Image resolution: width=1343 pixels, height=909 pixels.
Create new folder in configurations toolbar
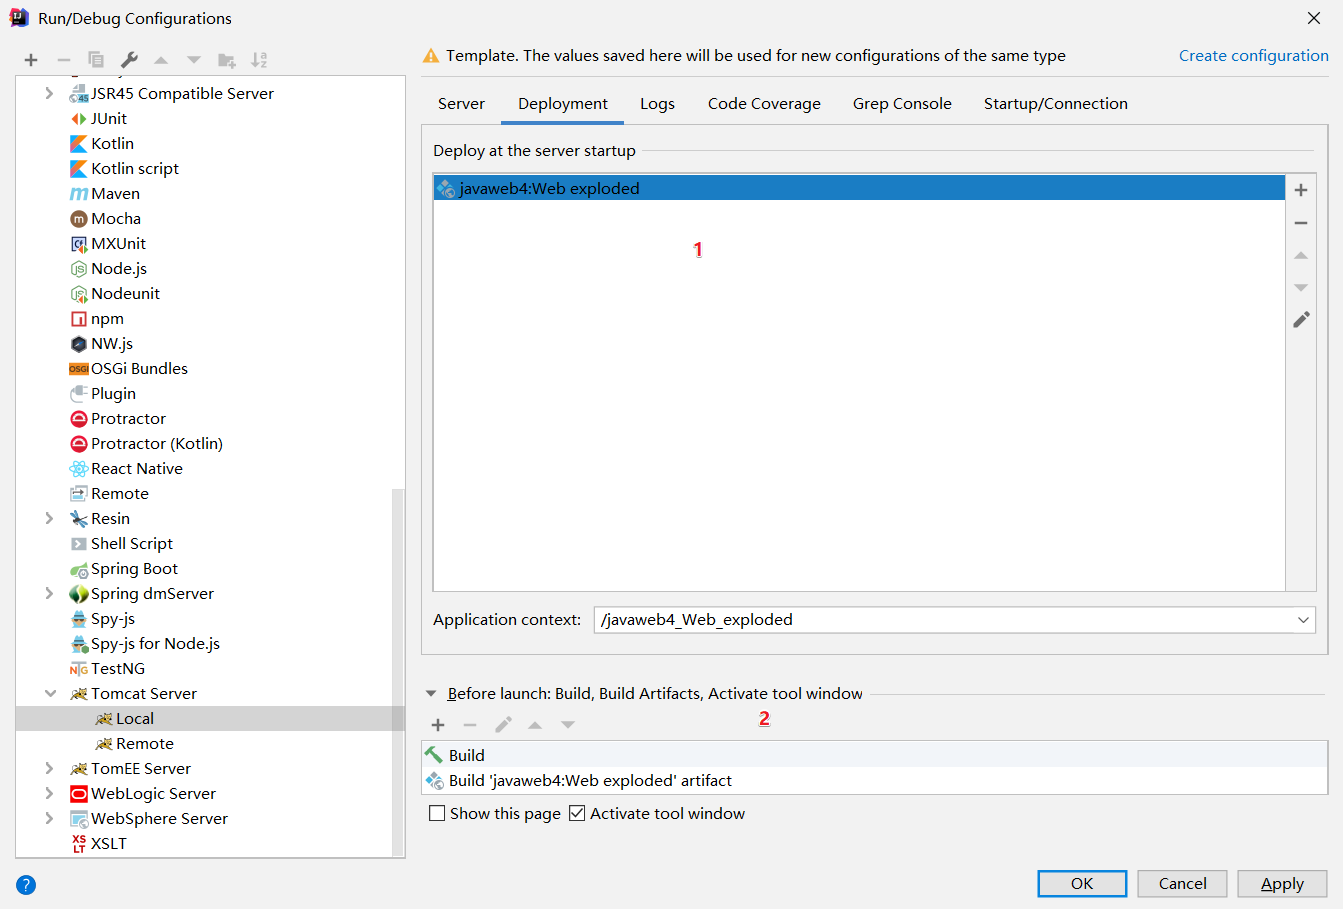227,60
